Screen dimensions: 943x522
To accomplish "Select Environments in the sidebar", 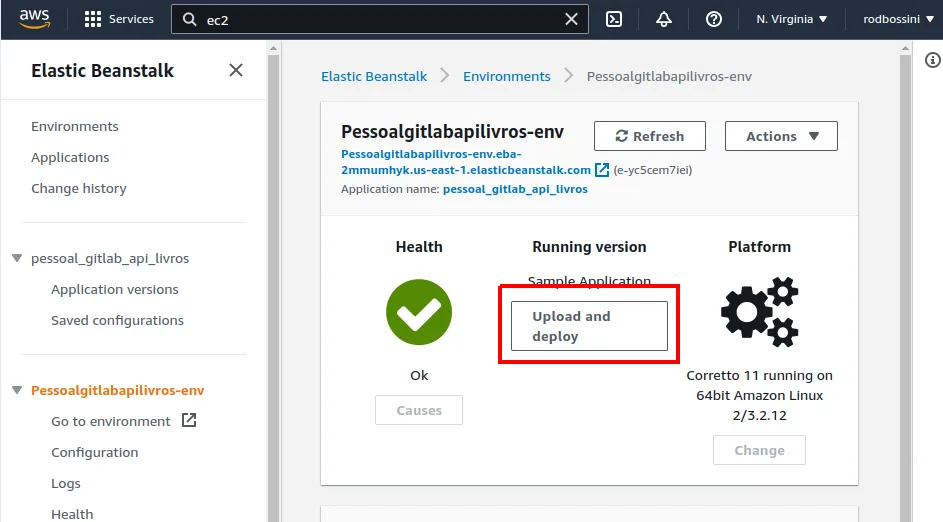I will coord(75,126).
